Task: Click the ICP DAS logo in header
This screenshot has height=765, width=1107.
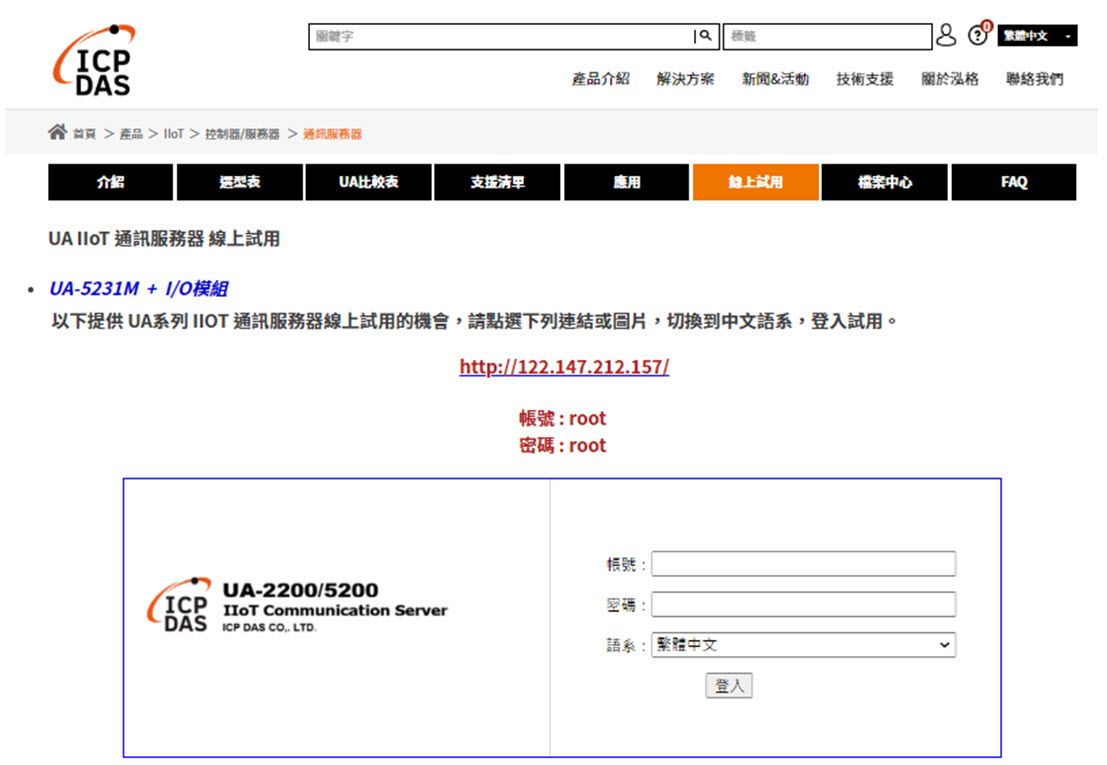Action: 94,61
